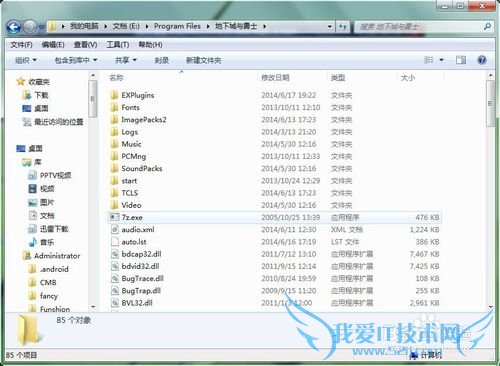Open the 共享 dropdown
The height and width of the screenshot is (366, 500).
click(x=126, y=60)
